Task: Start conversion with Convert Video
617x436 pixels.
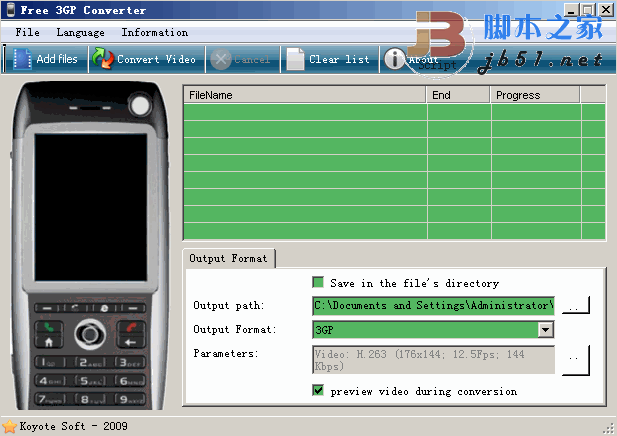Action: [x=156, y=59]
